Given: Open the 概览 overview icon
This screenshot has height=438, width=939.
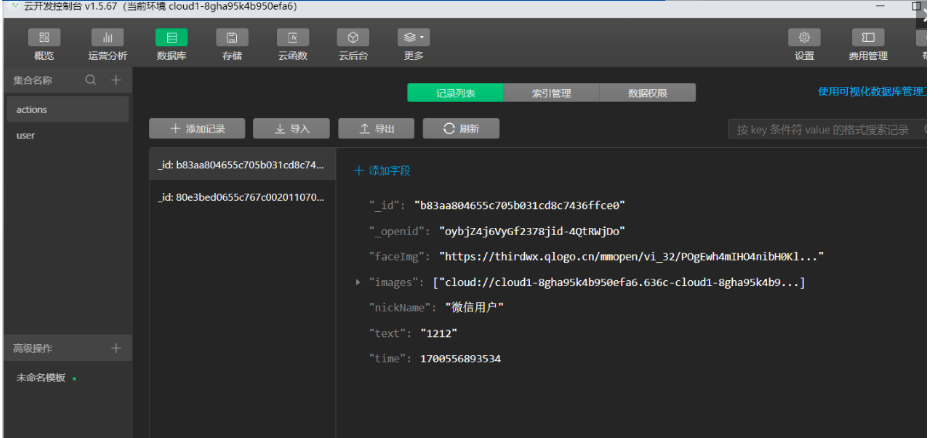Looking at the screenshot, I should pos(44,38).
